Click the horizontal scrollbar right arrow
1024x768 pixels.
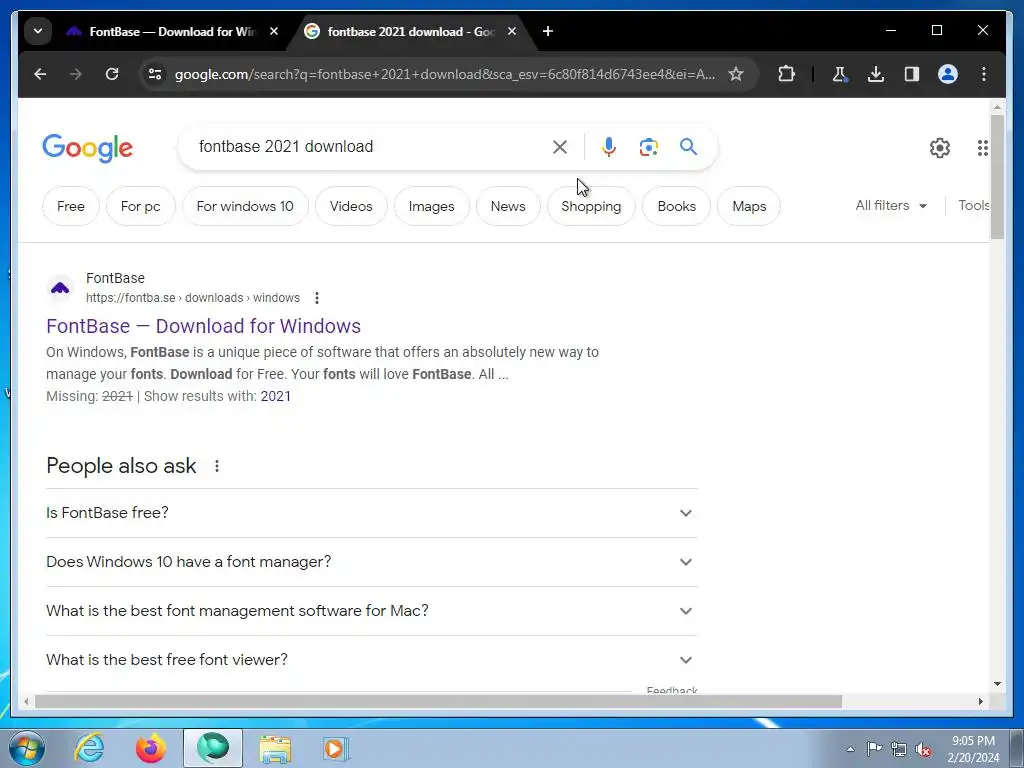coord(980,701)
